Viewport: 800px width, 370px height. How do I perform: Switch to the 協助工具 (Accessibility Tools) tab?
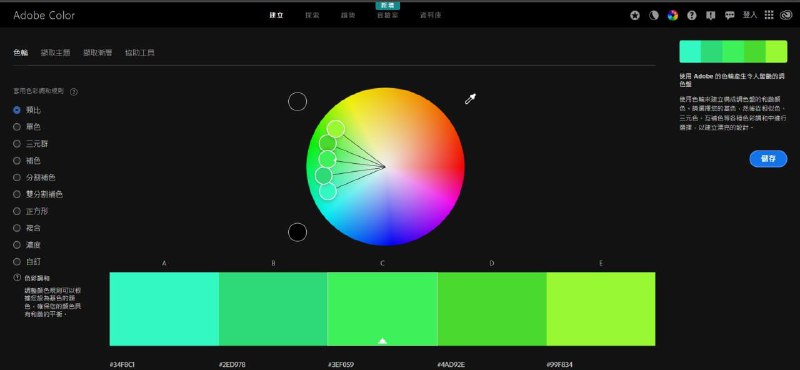click(x=140, y=53)
